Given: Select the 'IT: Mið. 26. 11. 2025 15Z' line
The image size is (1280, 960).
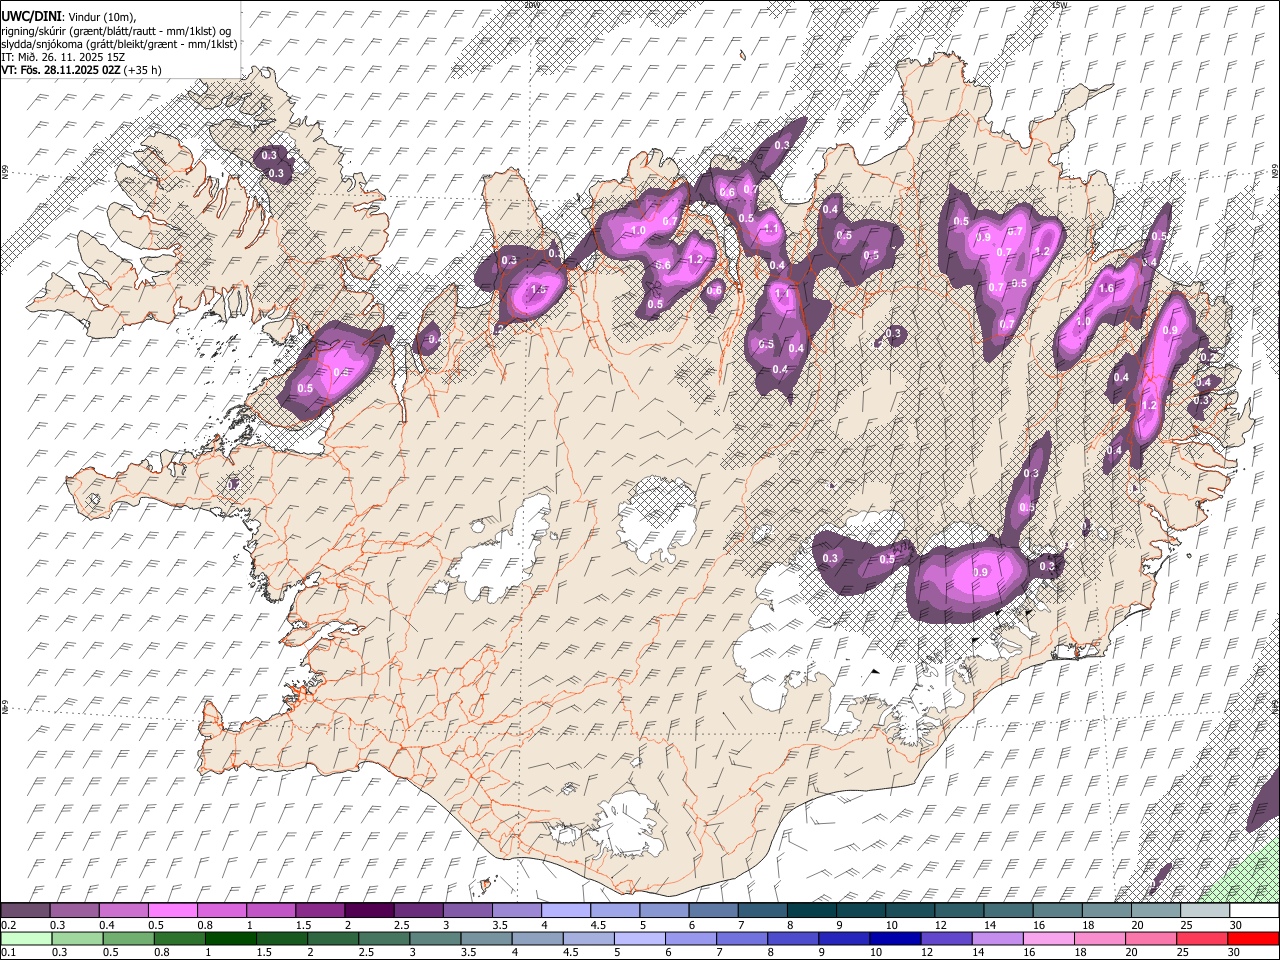Looking at the screenshot, I should point(63,57).
